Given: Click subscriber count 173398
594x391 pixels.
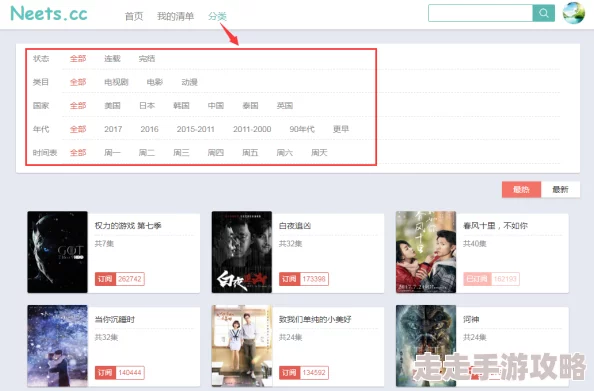Looking at the screenshot, I should (314, 279).
